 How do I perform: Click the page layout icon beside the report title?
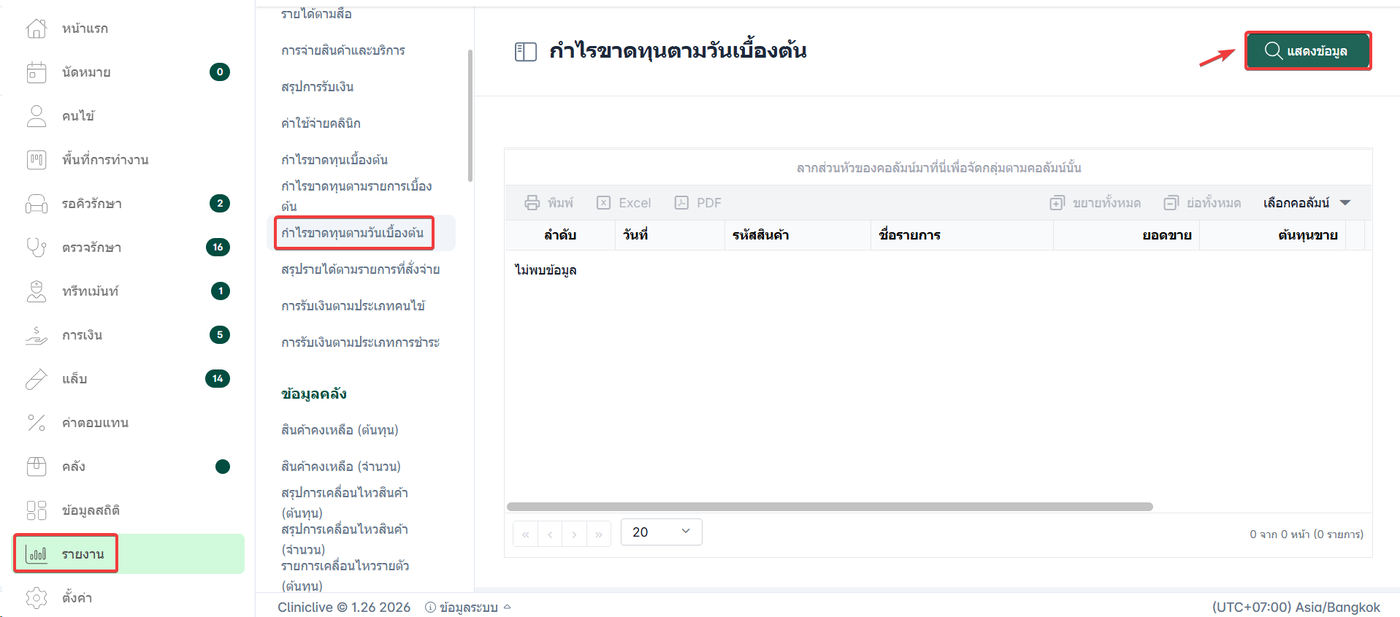[x=526, y=52]
